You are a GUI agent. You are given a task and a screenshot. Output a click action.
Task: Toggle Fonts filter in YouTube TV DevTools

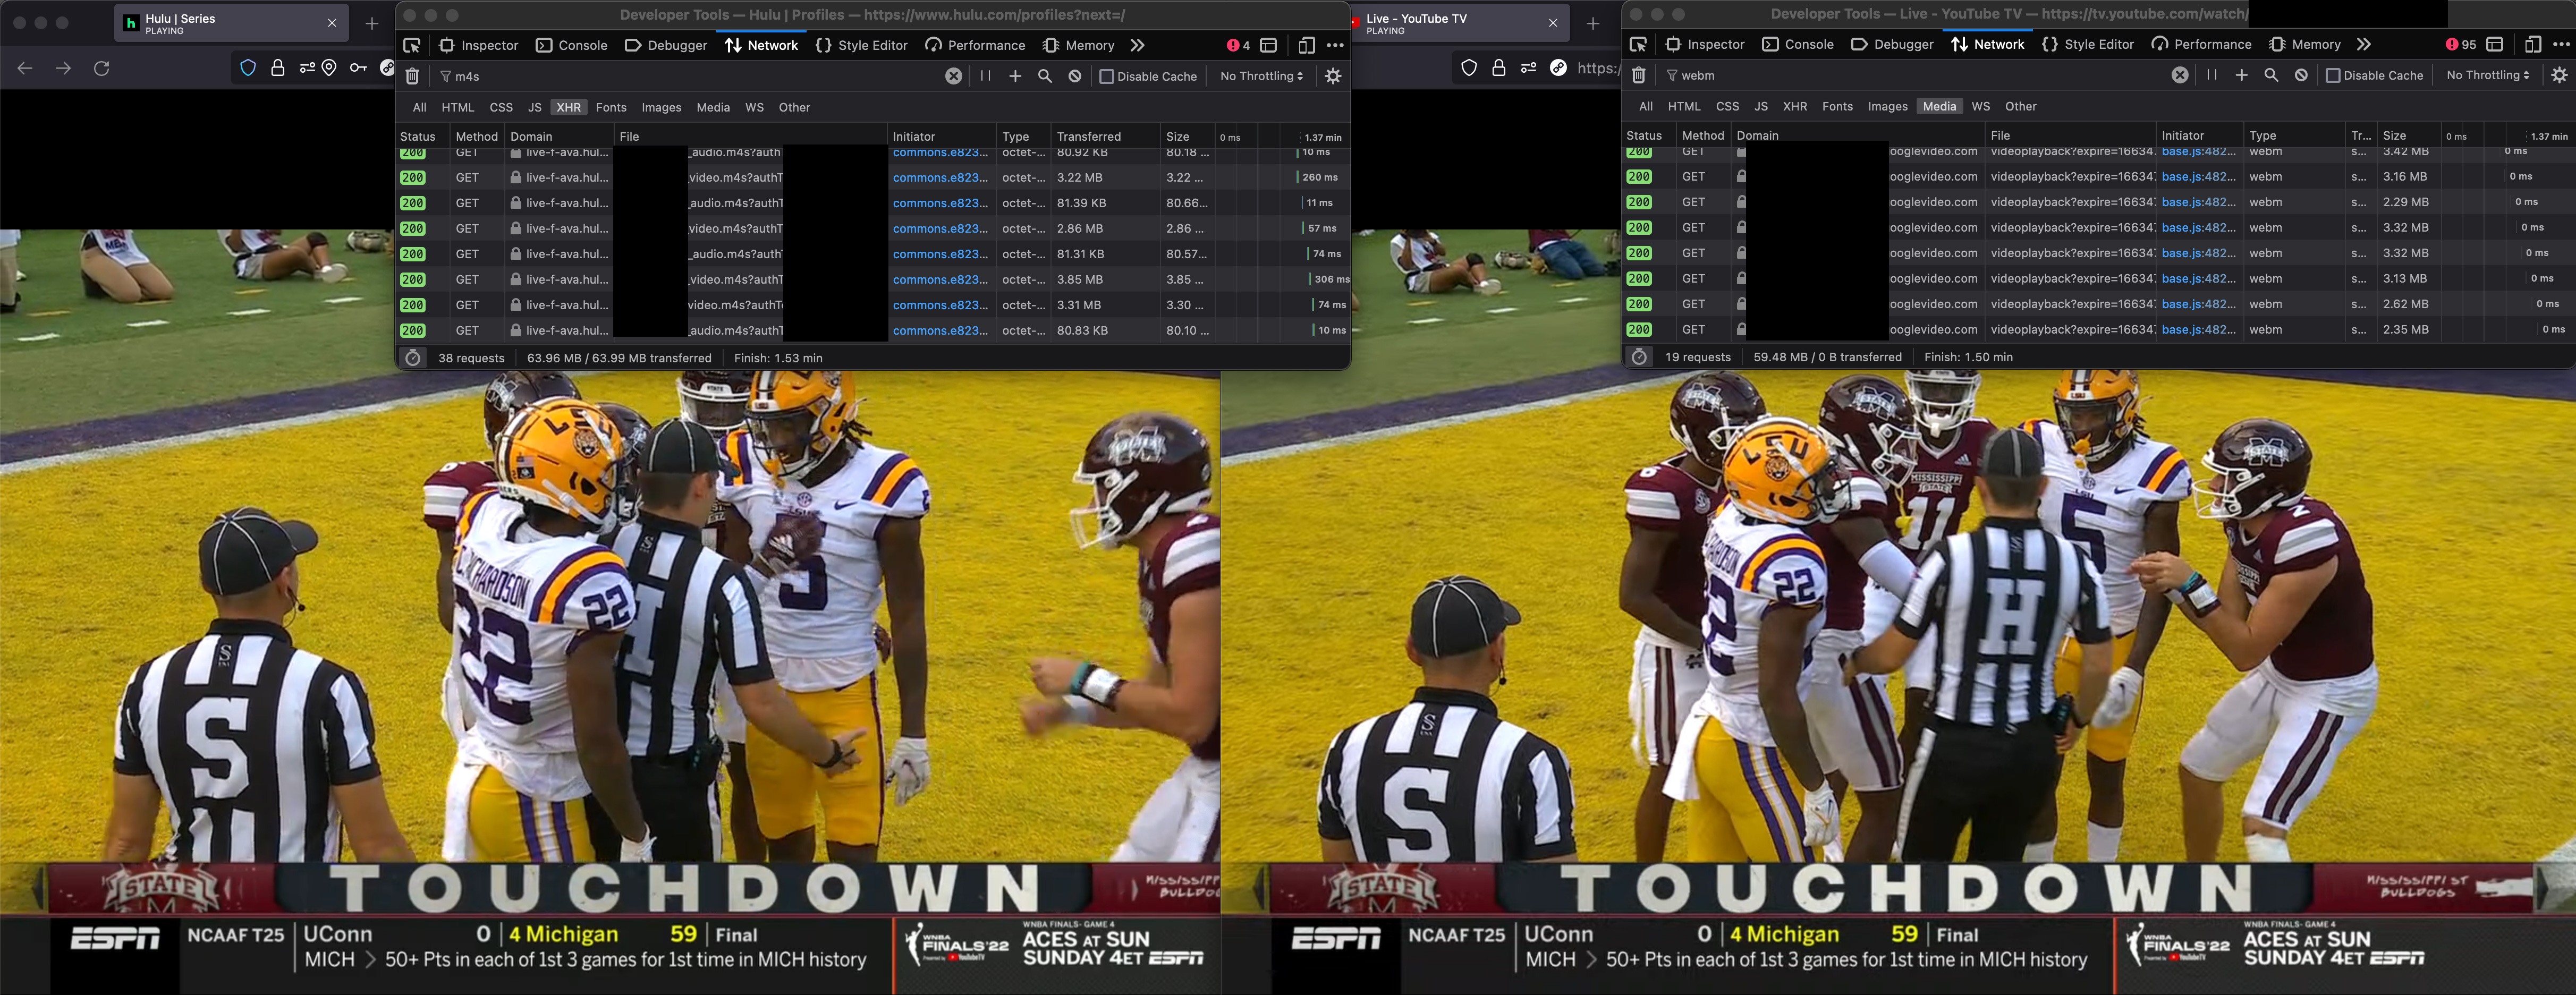[x=1837, y=106]
